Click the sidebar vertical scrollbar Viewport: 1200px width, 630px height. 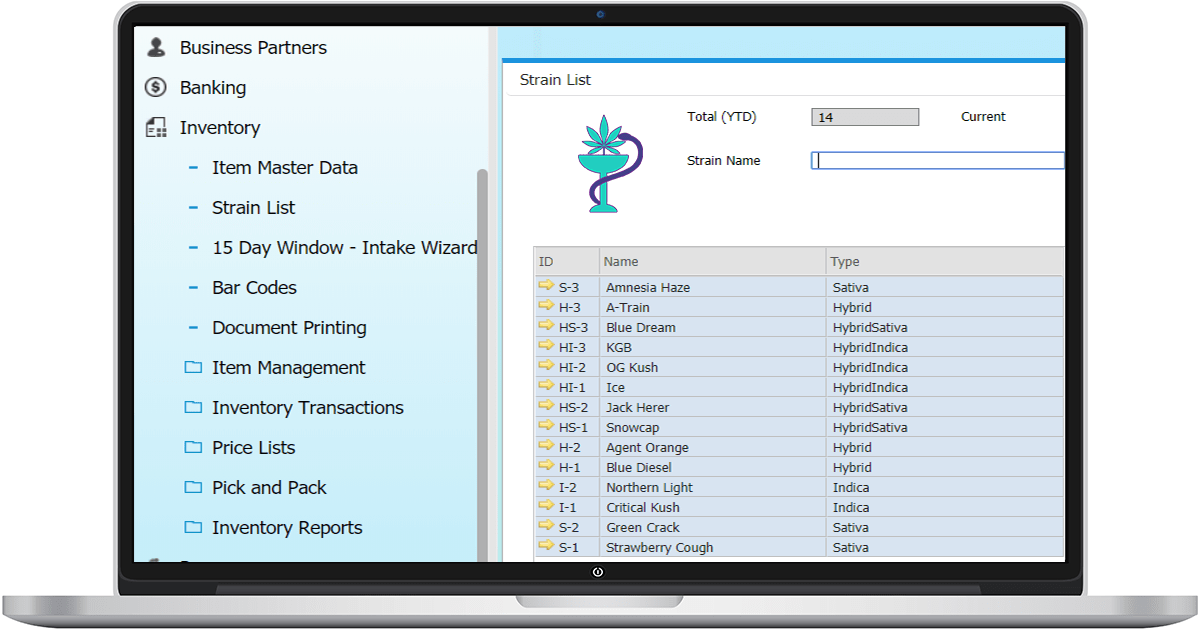(x=482, y=360)
